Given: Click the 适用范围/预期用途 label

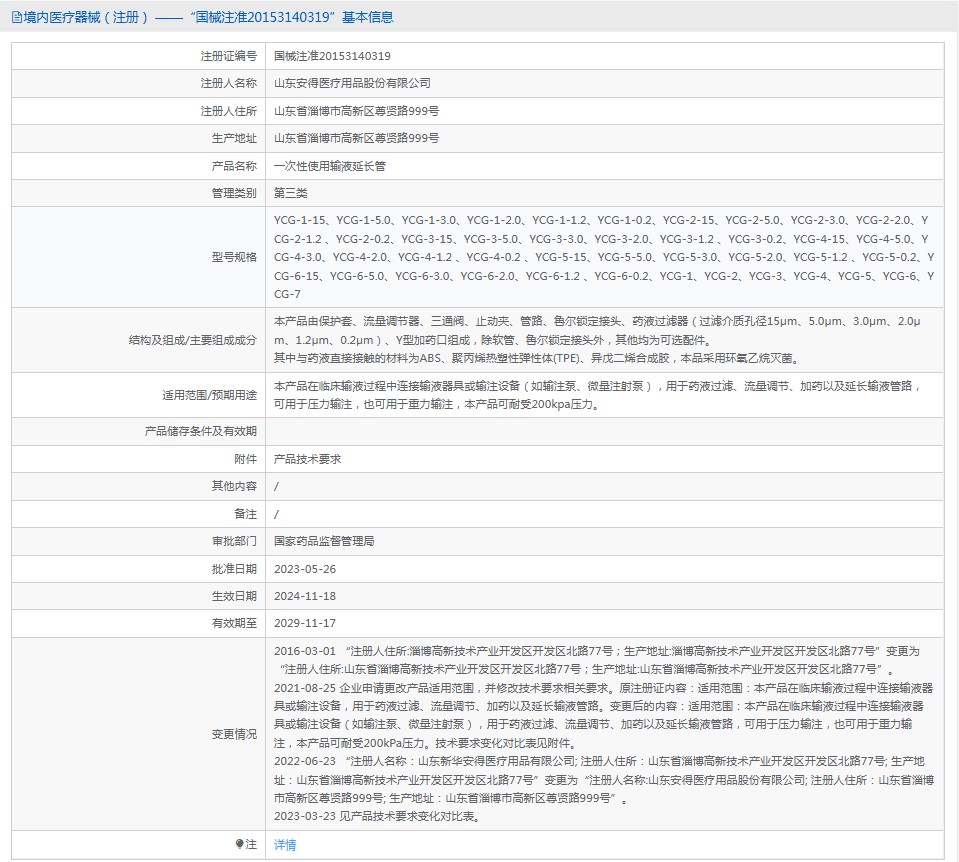Looking at the screenshot, I should [x=209, y=395].
